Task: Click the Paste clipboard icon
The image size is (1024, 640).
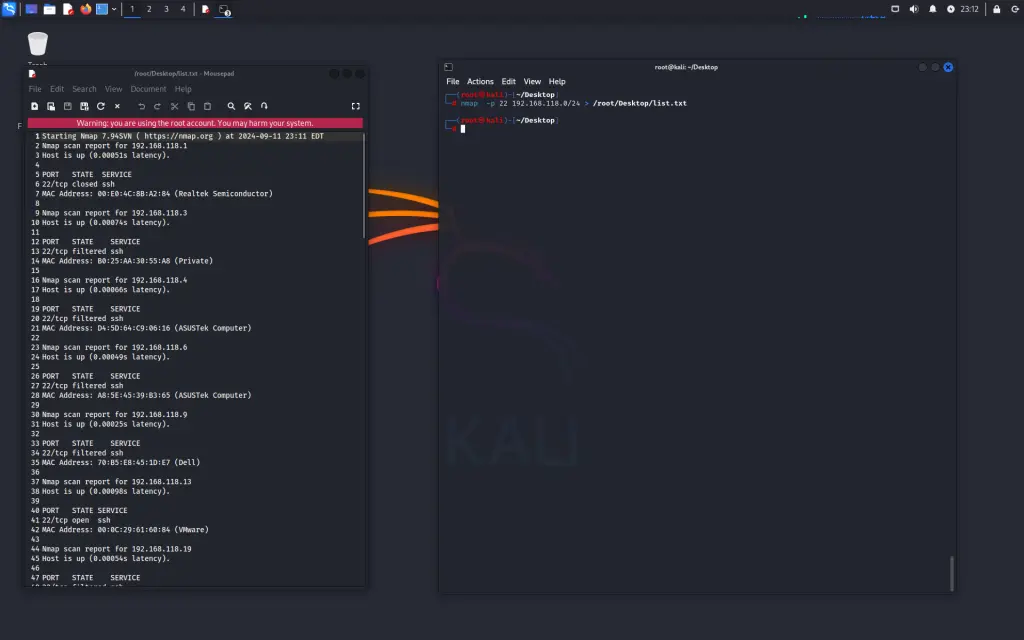Action: click(207, 106)
